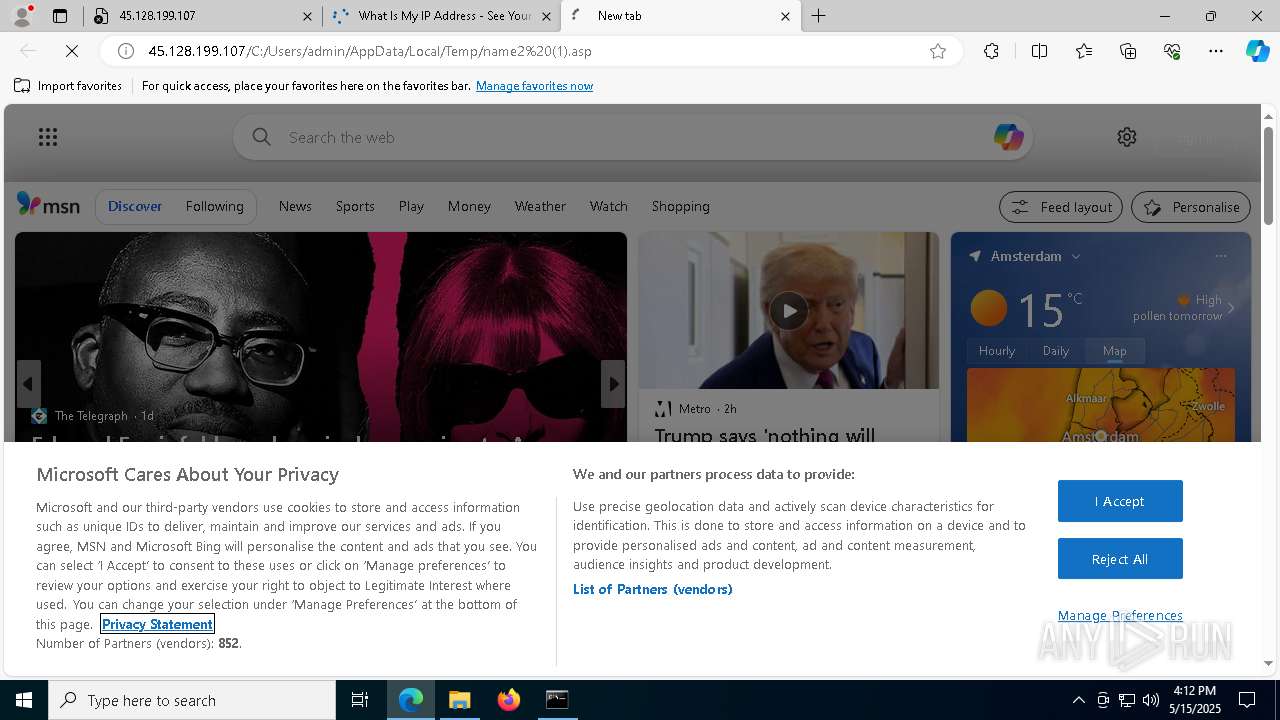Image resolution: width=1280 pixels, height=720 pixels.
Task: View site information icon in address bar
Action: [x=126, y=51]
